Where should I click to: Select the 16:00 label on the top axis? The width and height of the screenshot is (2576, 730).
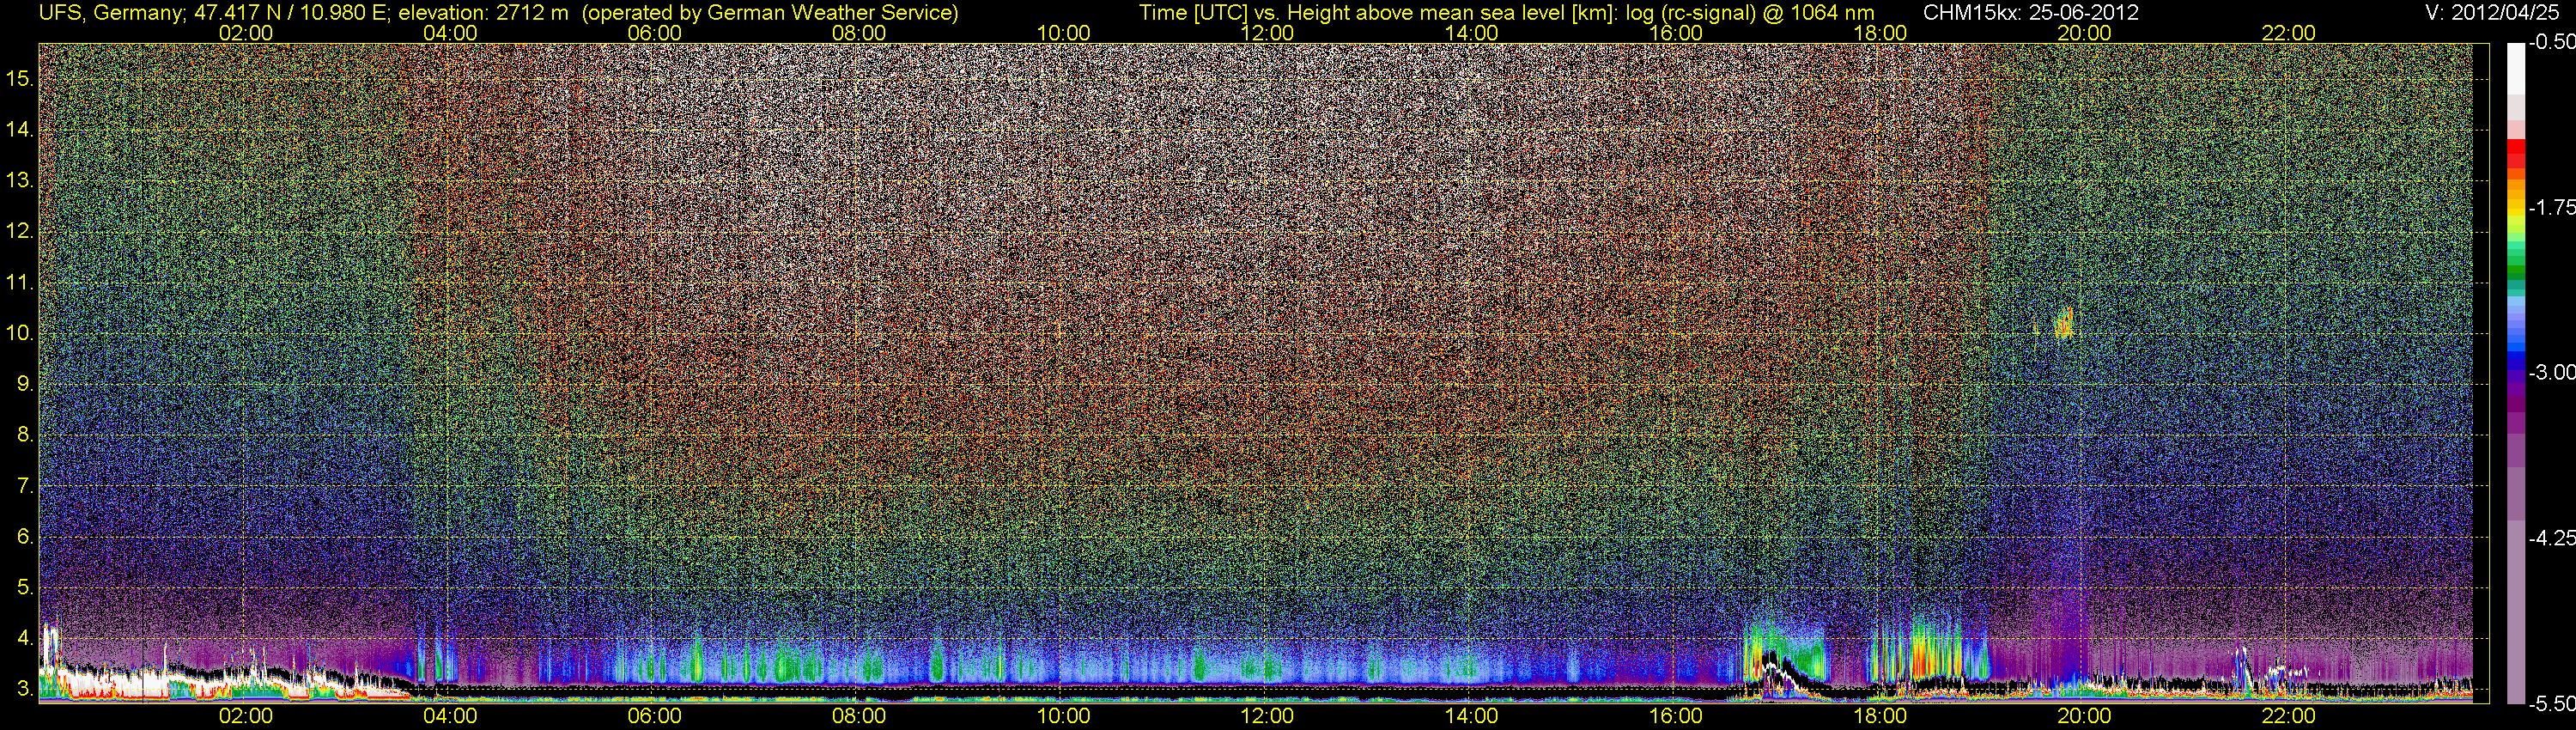[1676, 33]
